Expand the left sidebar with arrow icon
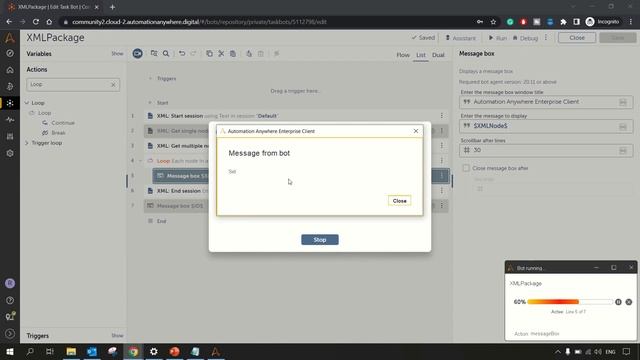This screenshot has width=640, height=360. point(10,333)
